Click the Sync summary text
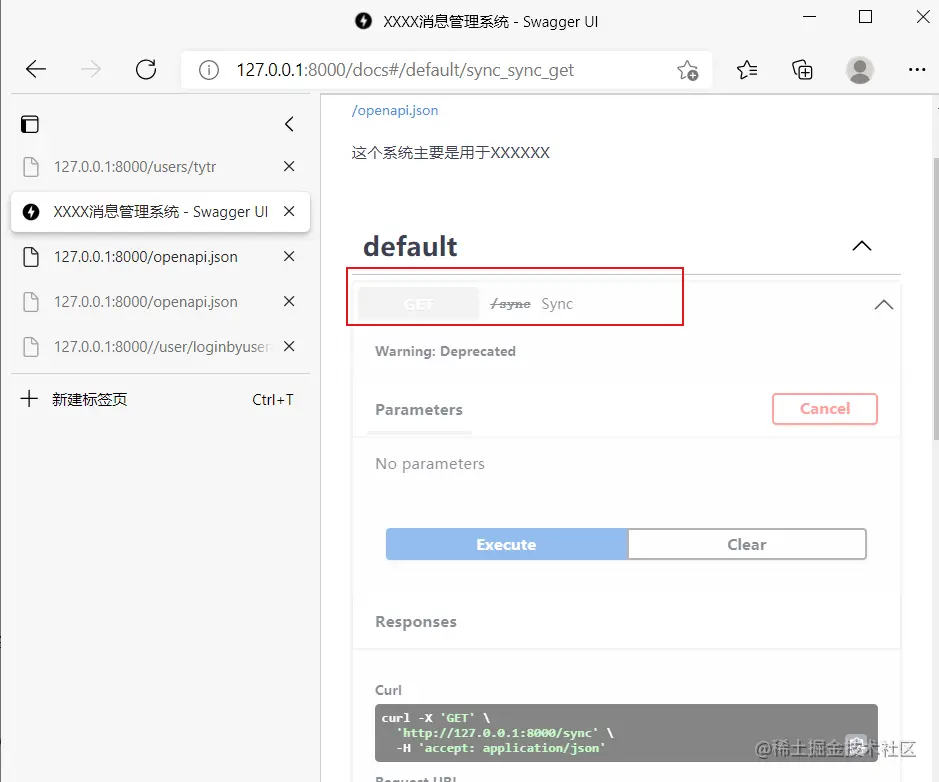939x782 pixels. click(557, 304)
